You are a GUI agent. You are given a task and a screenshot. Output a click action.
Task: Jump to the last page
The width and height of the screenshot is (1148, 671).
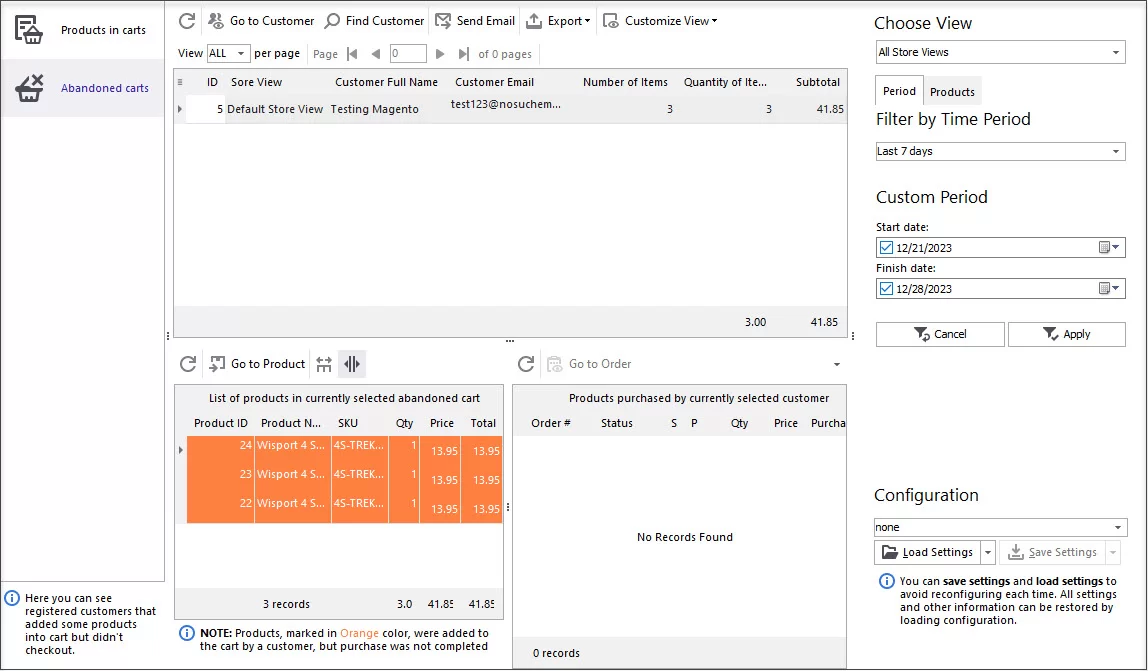click(x=463, y=53)
